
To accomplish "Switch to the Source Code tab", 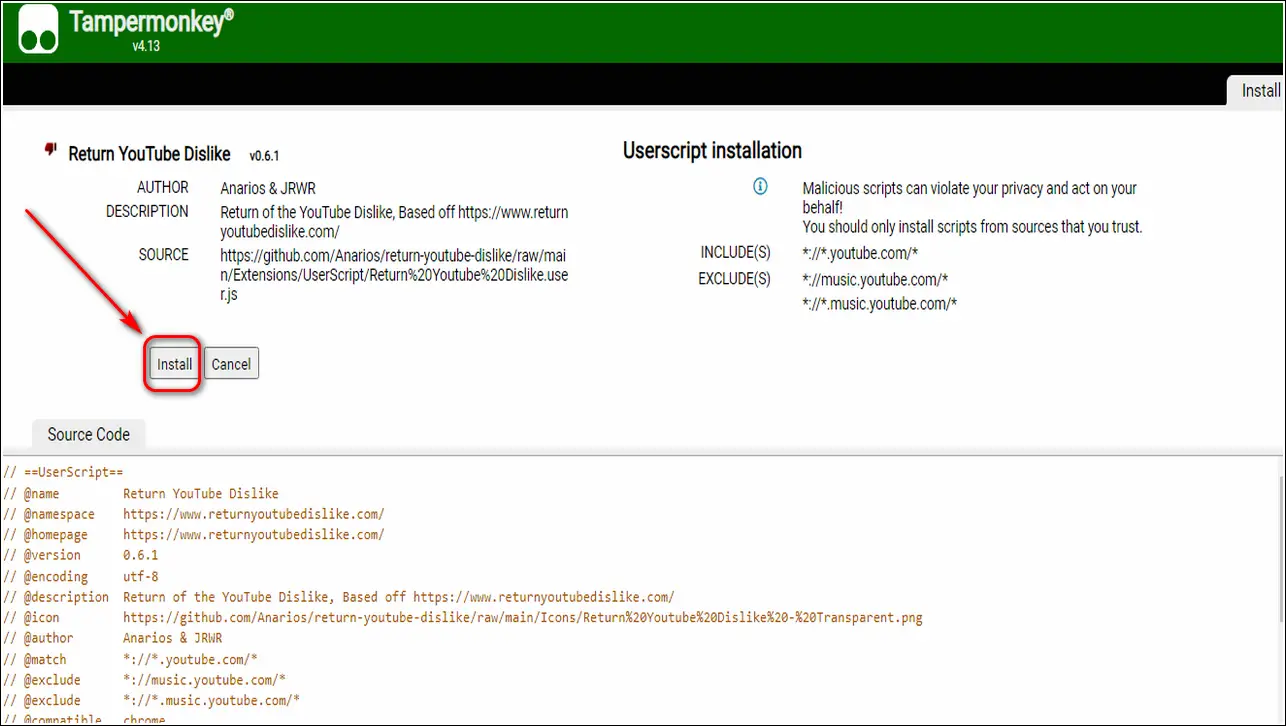I will click(89, 434).
